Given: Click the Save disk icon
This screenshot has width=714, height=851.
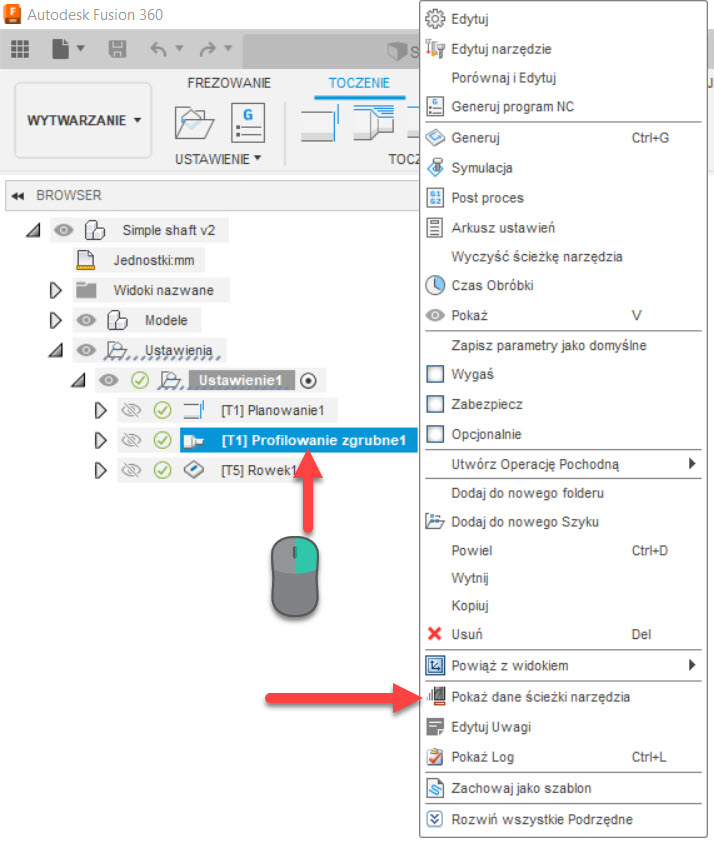Looking at the screenshot, I should [117, 49].
